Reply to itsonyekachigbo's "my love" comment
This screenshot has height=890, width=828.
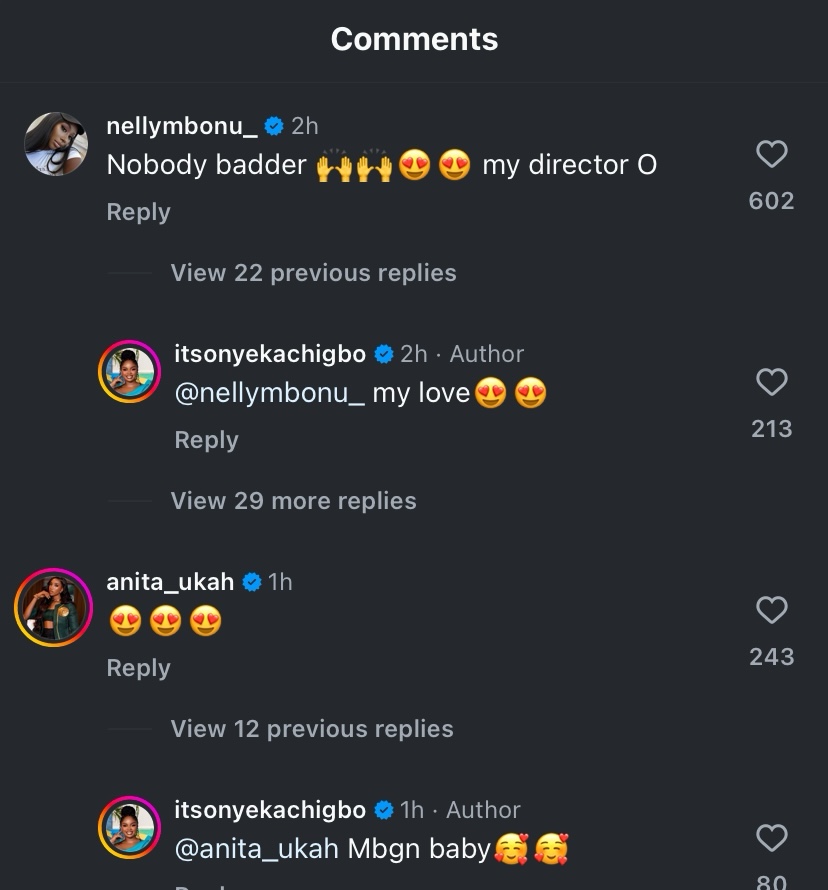[x=206, y=440]
